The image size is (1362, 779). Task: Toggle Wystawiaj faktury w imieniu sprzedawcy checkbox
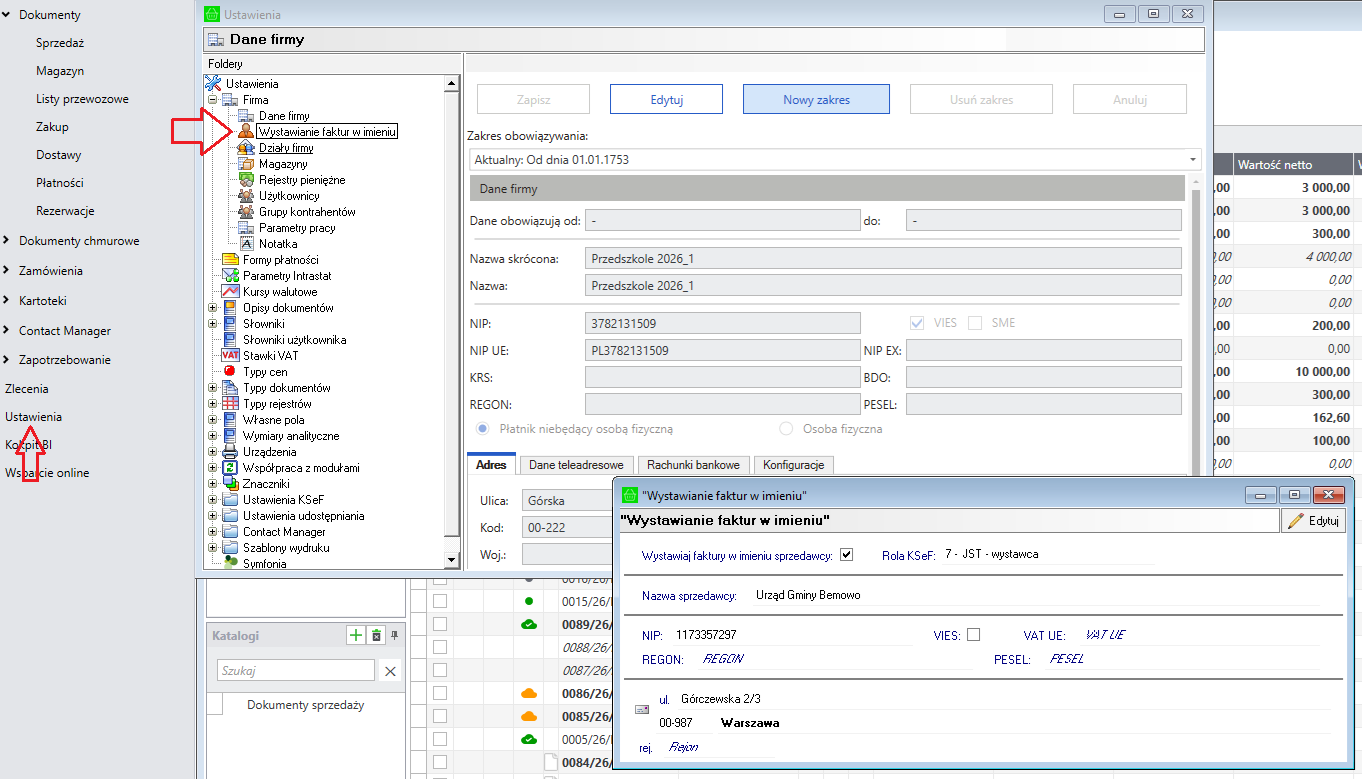click(x=847, y=555)
